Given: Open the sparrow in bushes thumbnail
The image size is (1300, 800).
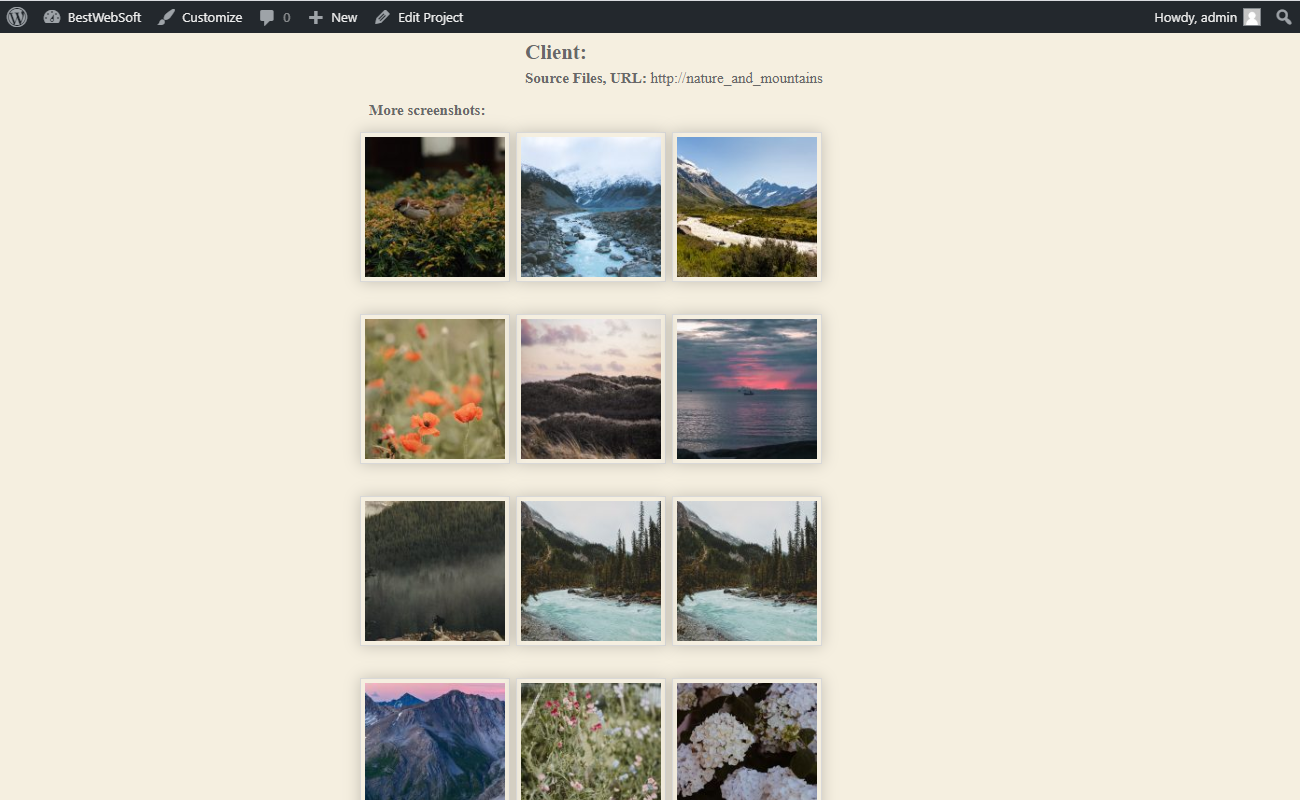Looking at the screenshot, I should point(435,207).
